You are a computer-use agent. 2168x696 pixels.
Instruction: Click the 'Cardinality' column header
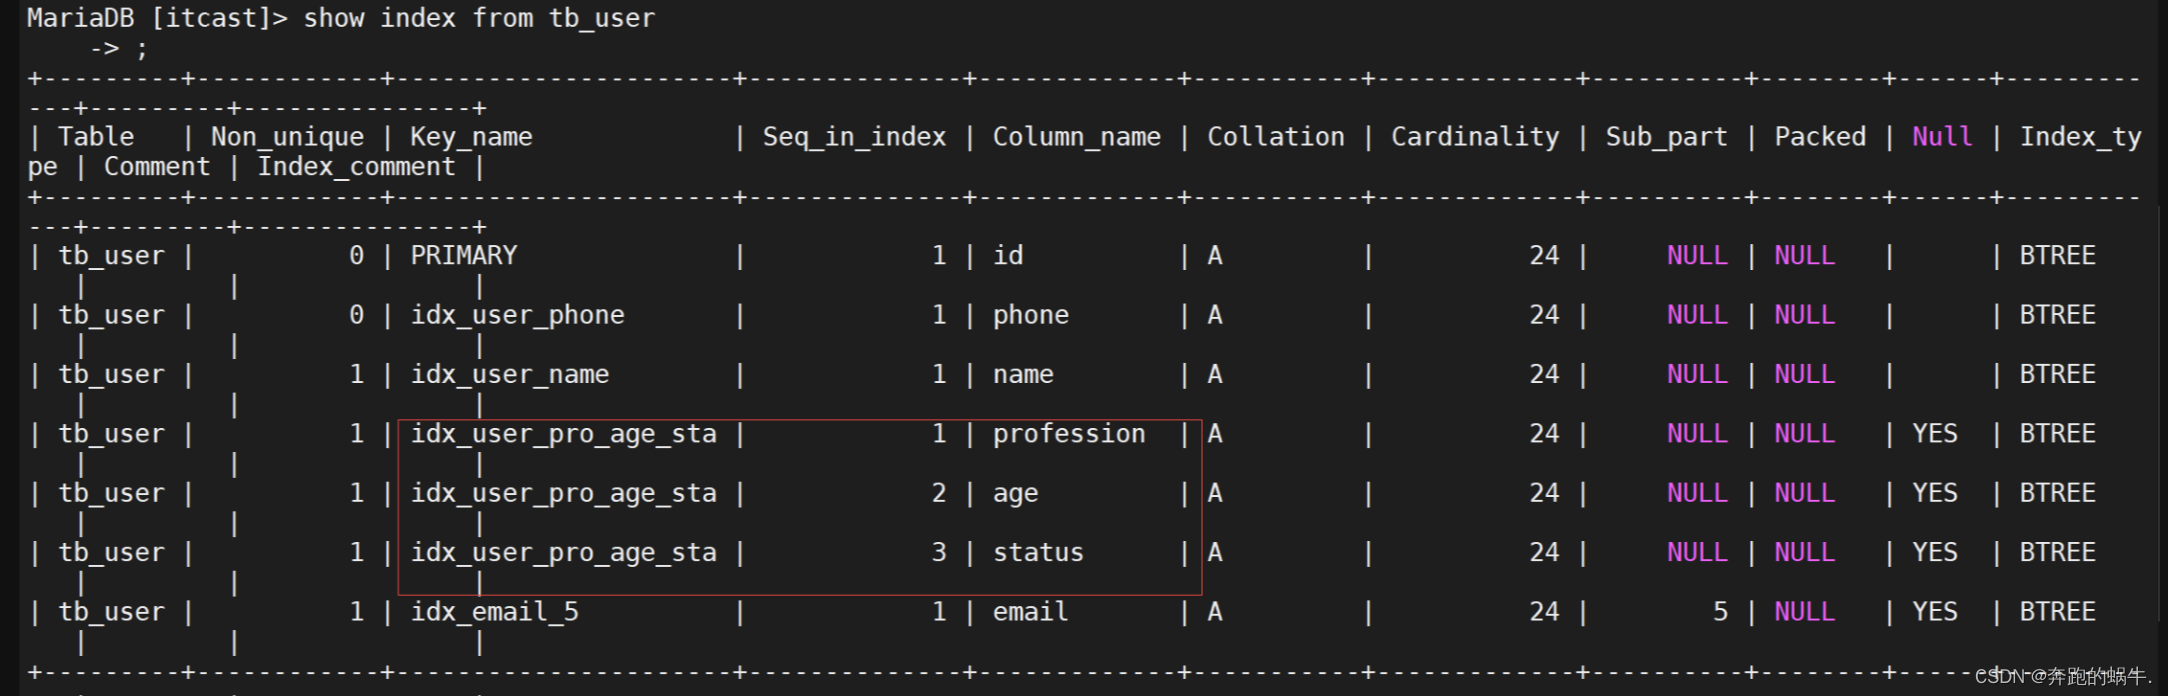click(x=1474, y=137)
